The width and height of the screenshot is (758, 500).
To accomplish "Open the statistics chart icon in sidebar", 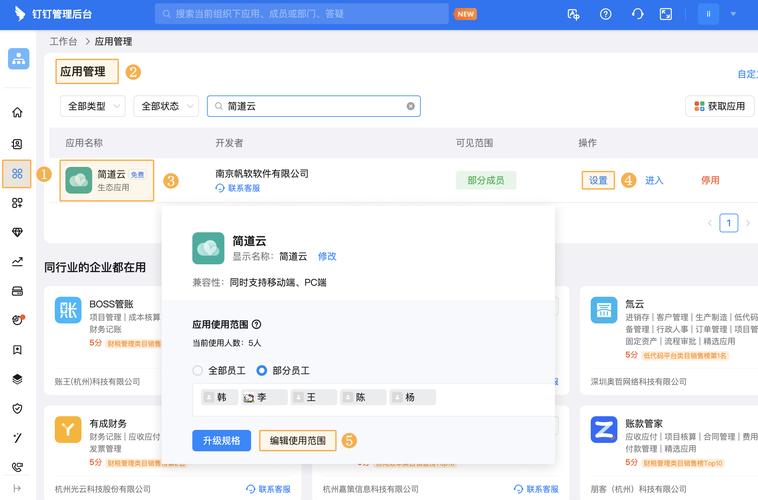I will [x=17, y=262].
